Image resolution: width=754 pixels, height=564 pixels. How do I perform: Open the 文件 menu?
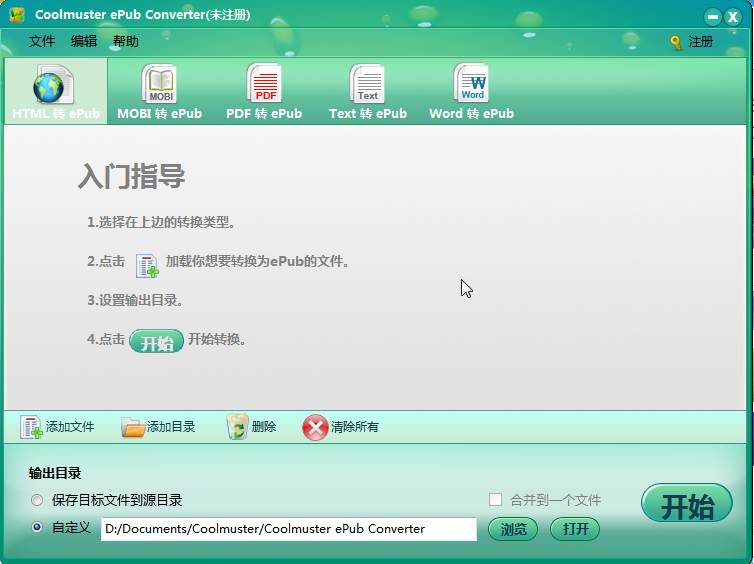click(x=42, y=41)
